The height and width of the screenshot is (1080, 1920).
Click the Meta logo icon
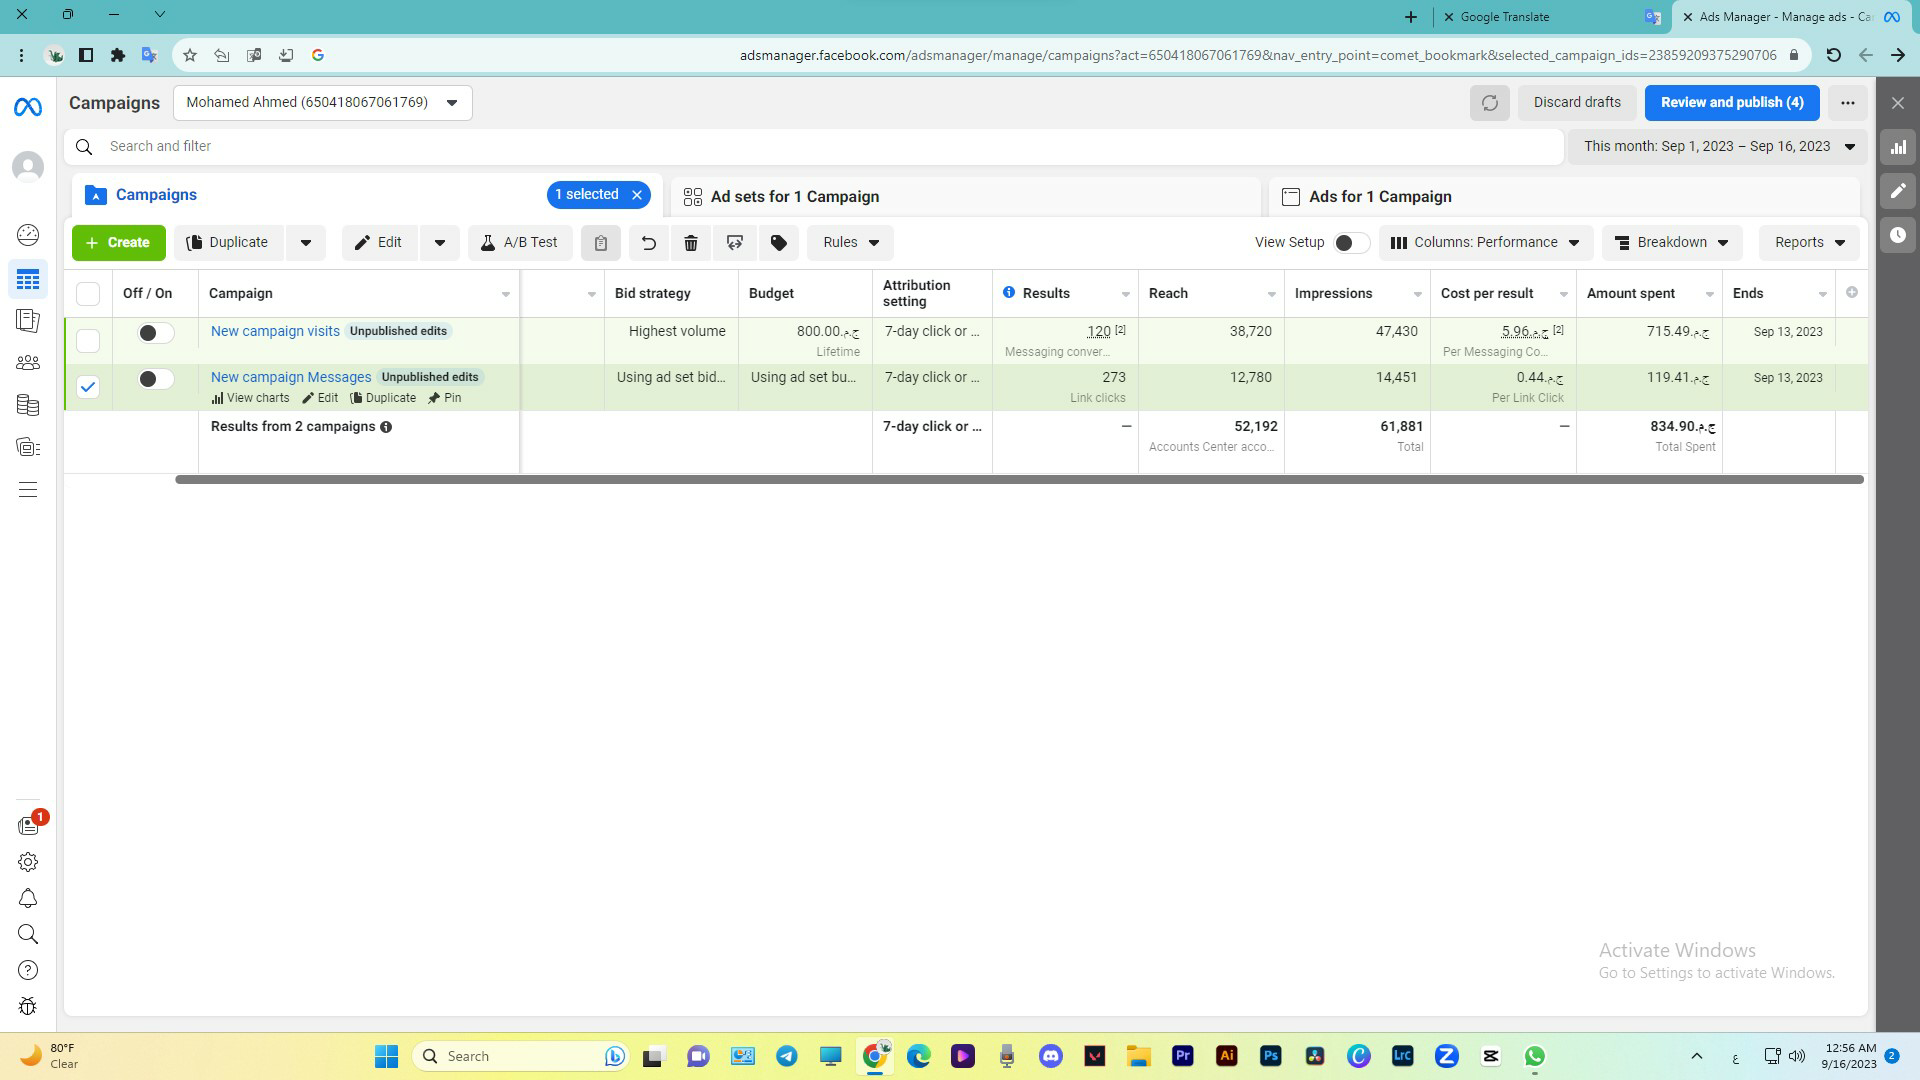click(28, 106)
